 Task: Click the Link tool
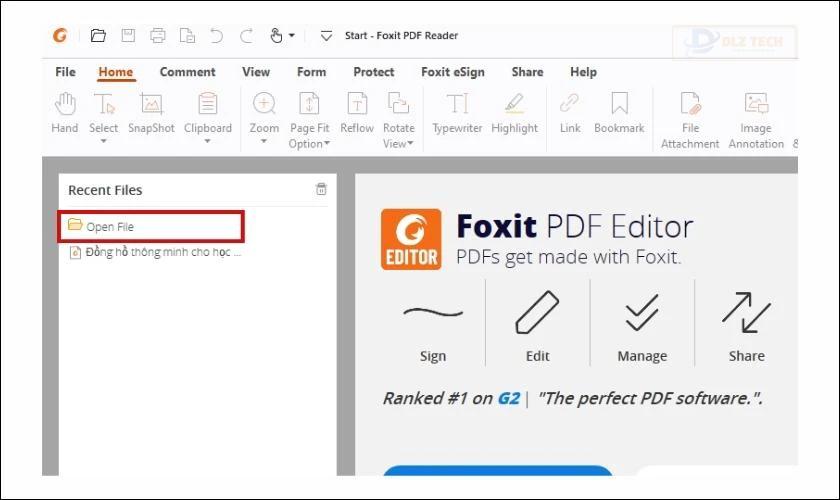[570, 113]
